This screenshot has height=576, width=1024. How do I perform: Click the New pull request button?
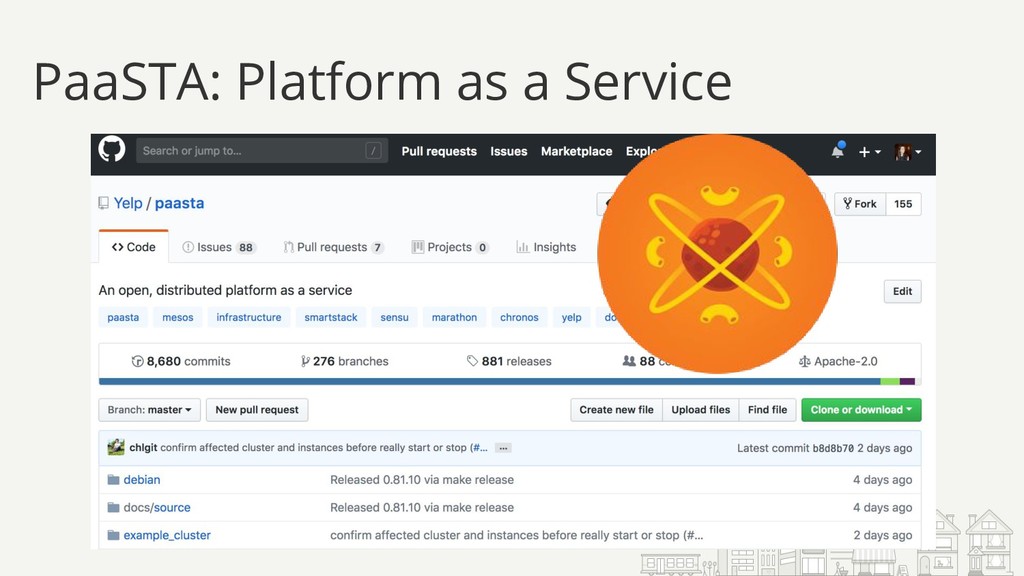pos(257,410)
